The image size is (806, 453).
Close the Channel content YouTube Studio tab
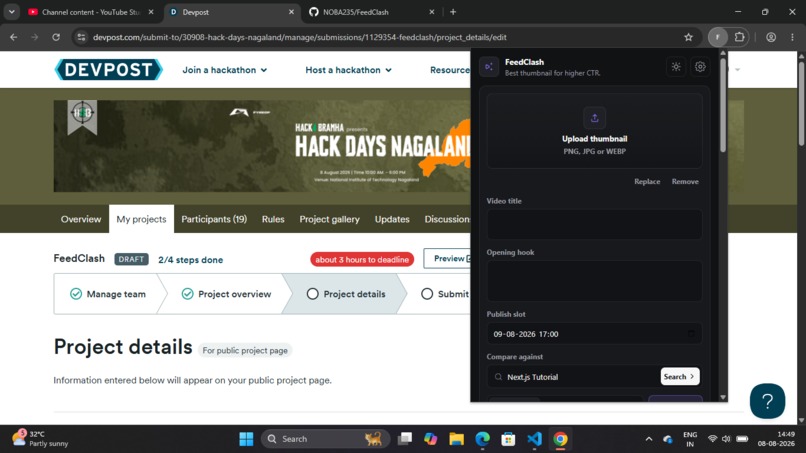tap(151, 12)
